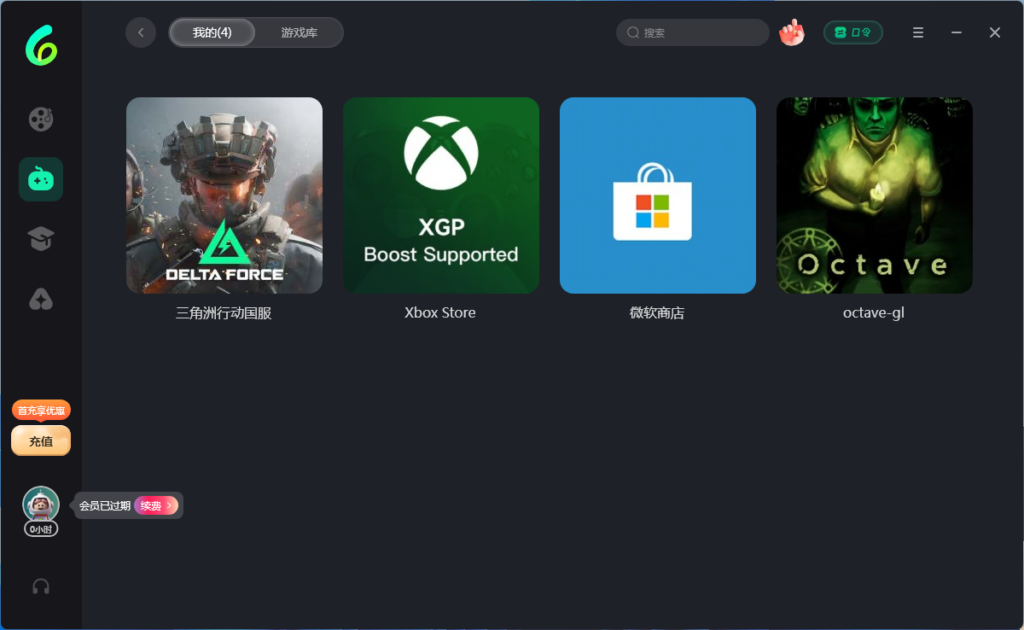The height and width of the screenshot is (630, 1024).
Task: Click the green app logo in the sidebar
Action: (41, 45)
